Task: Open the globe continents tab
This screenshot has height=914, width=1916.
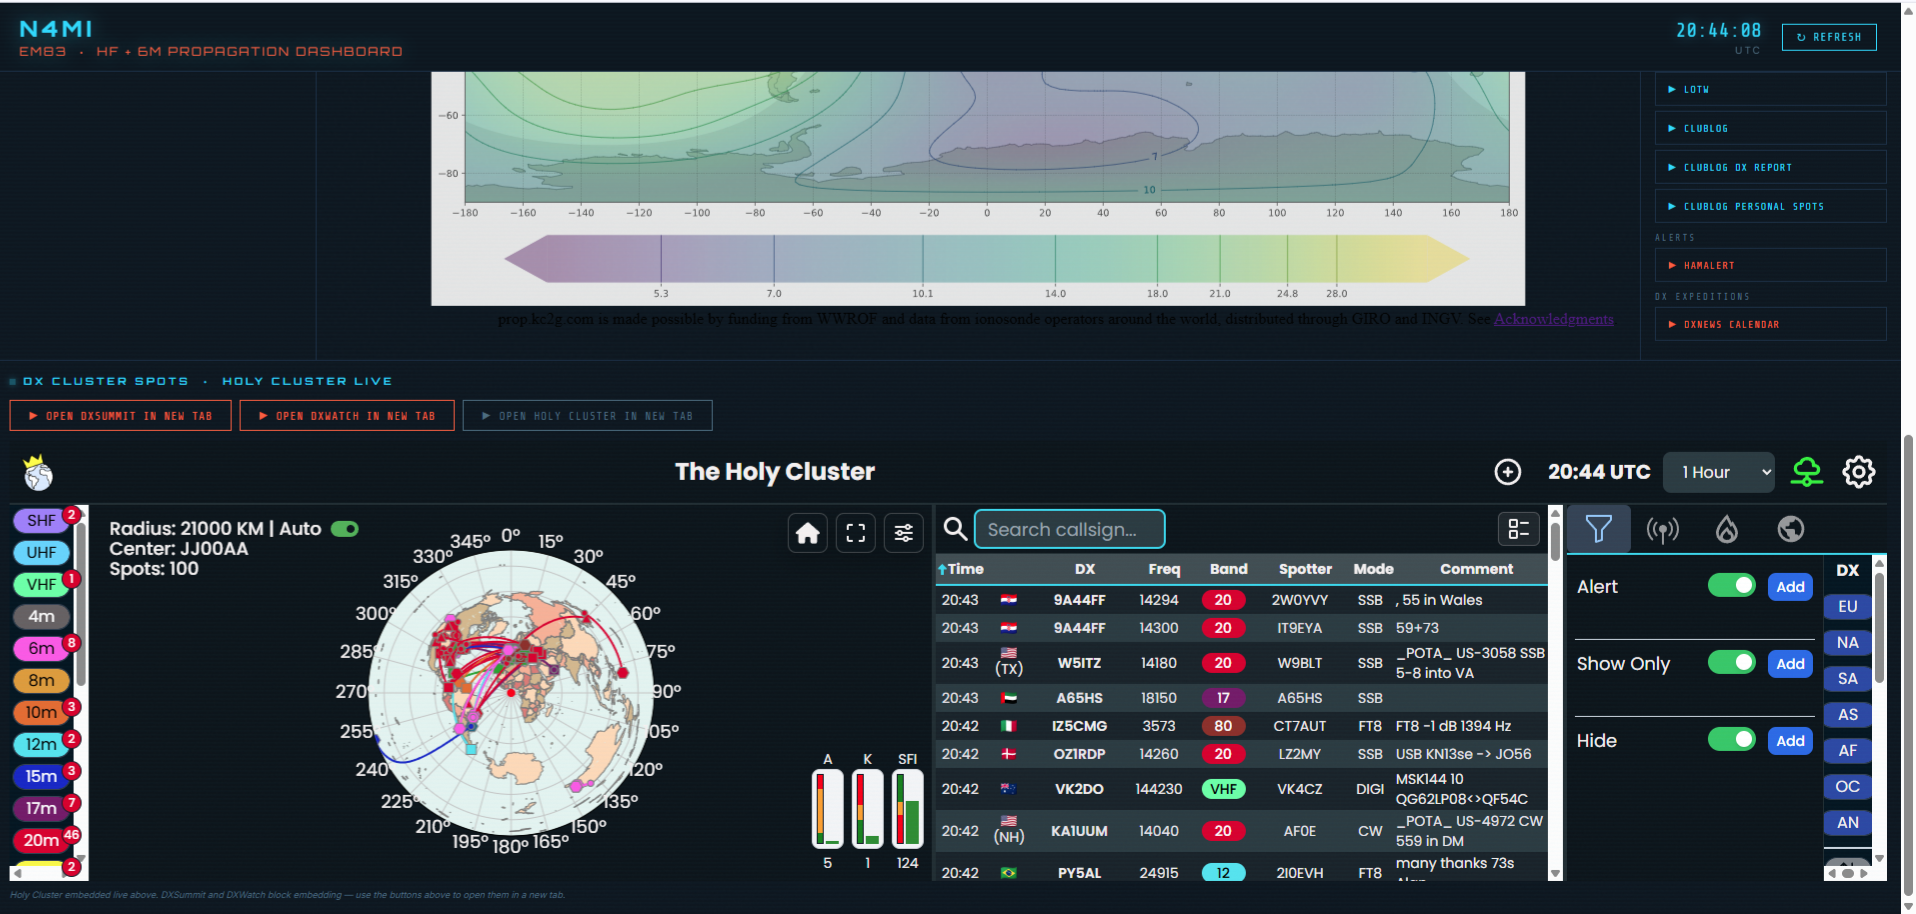Action: tap(1791, 529)
